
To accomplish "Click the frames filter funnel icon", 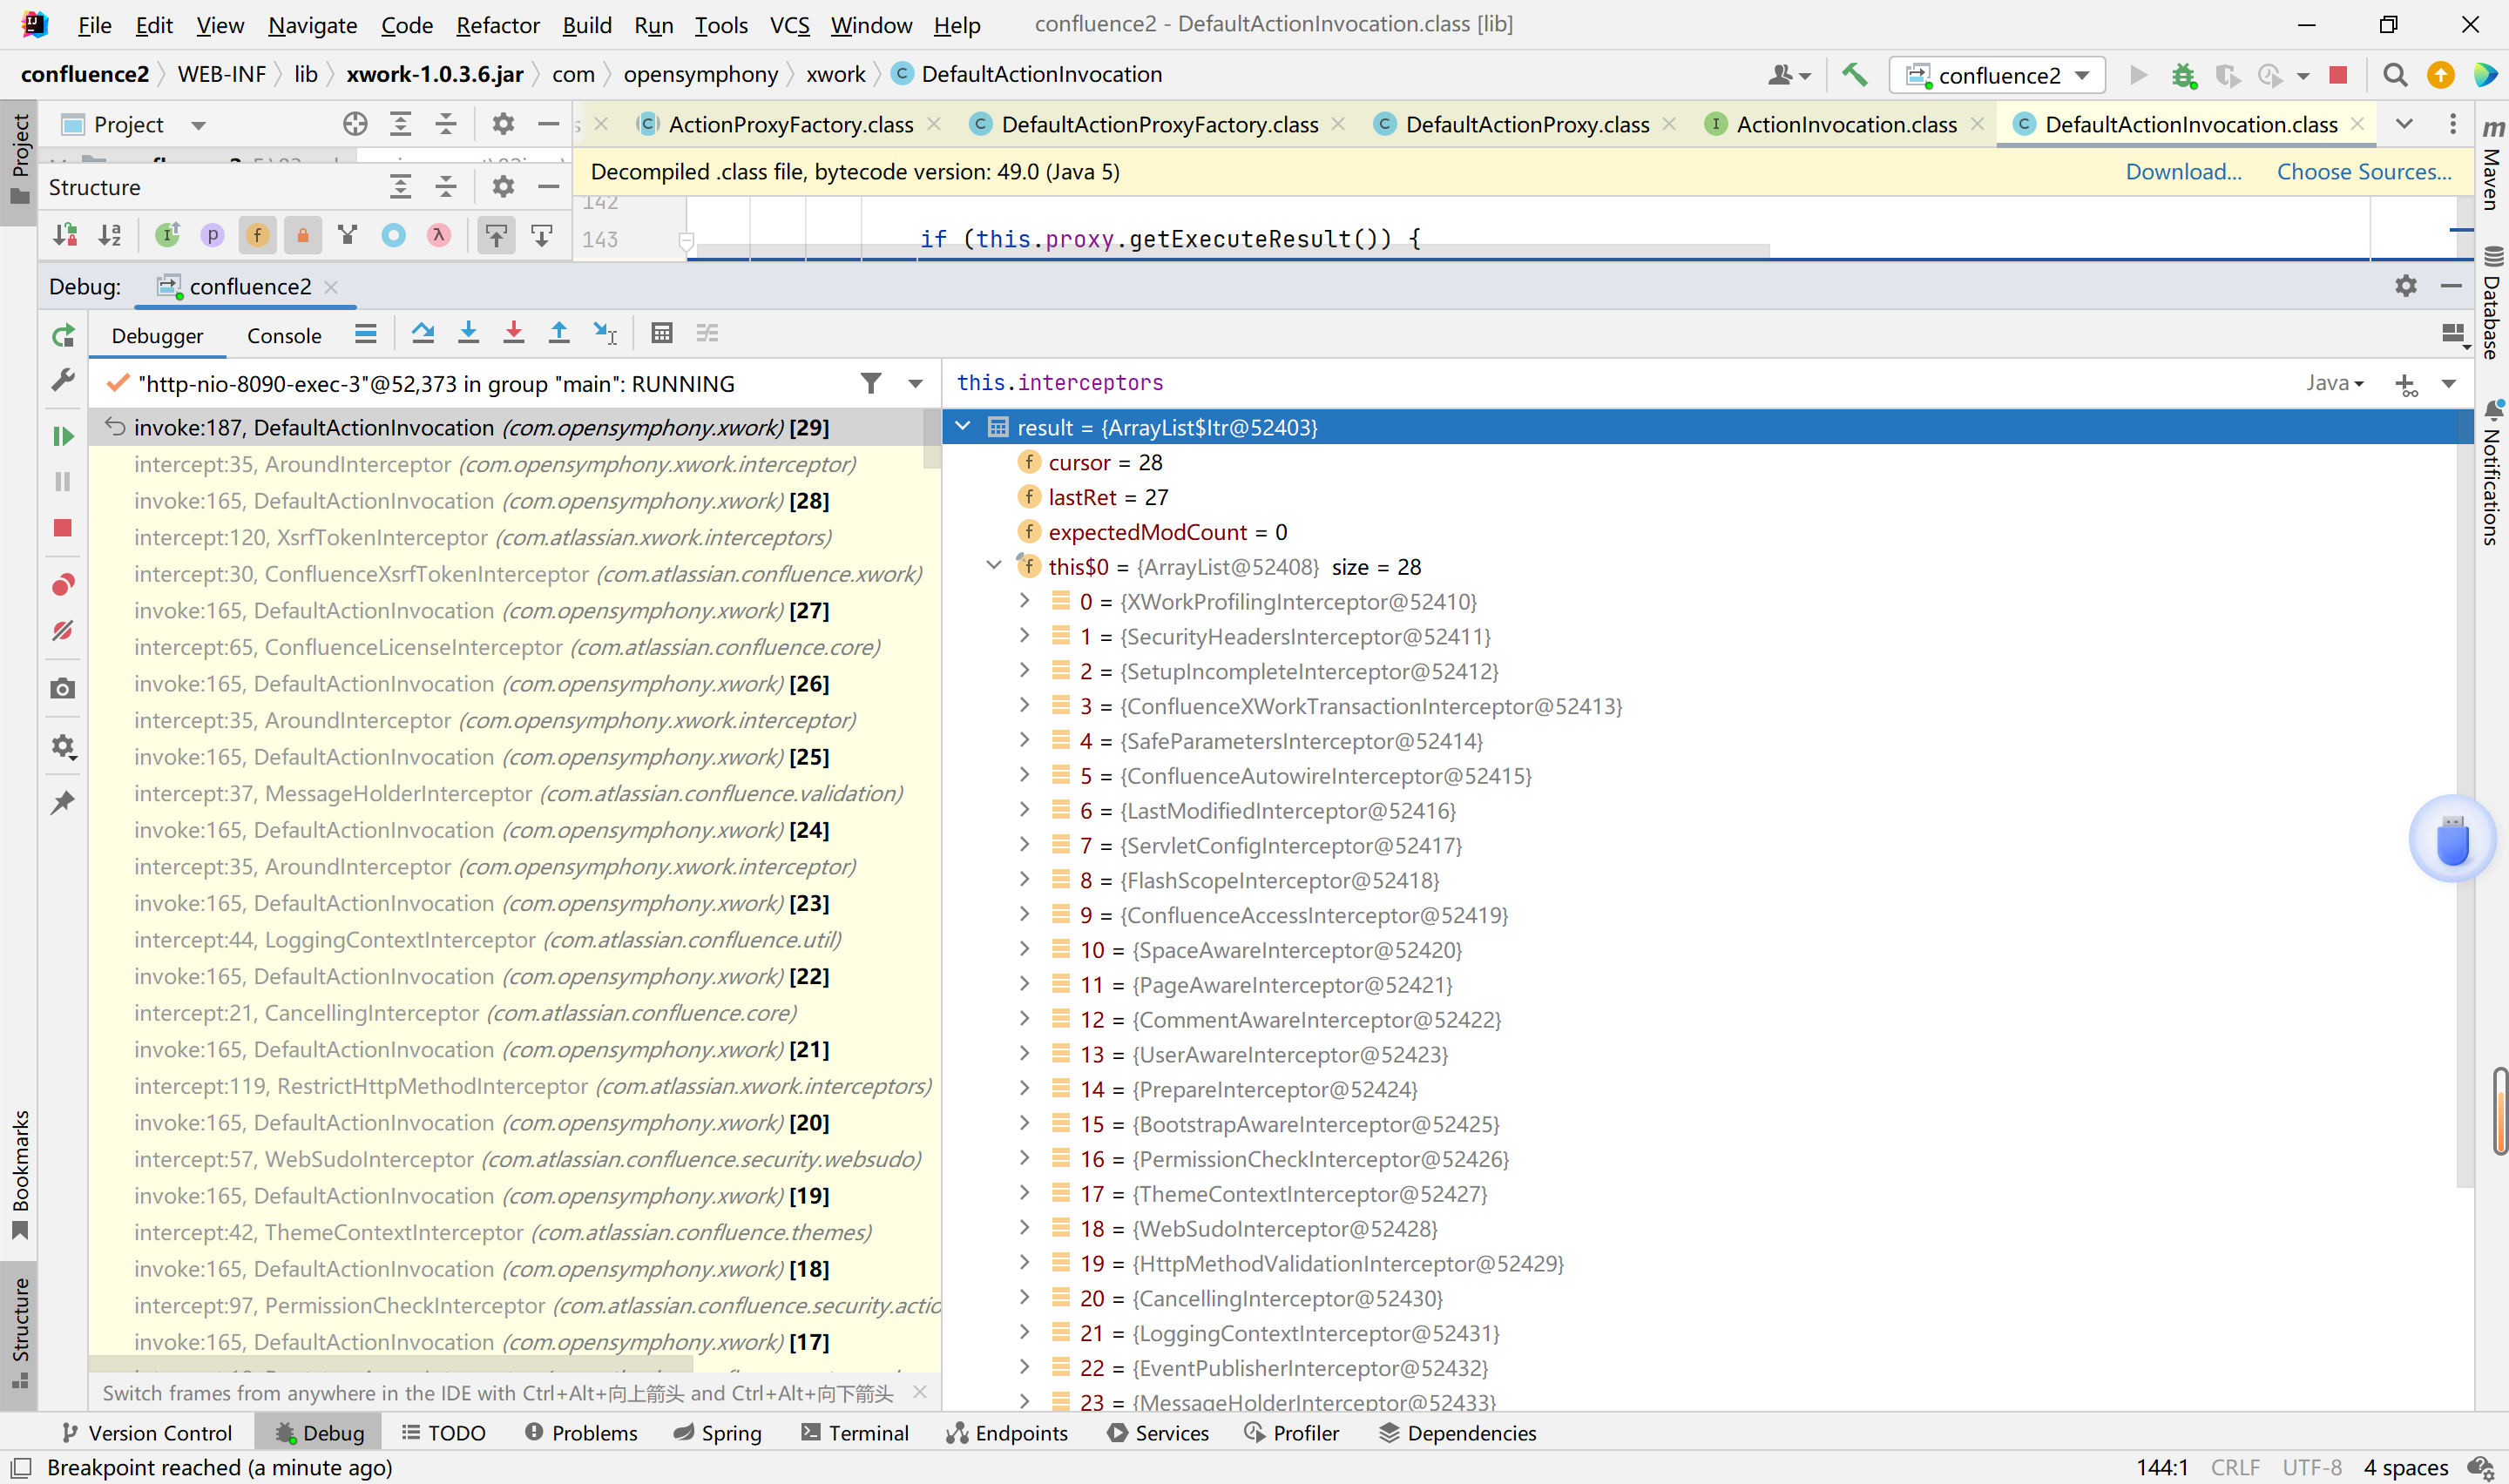I will tap(871, 384).
